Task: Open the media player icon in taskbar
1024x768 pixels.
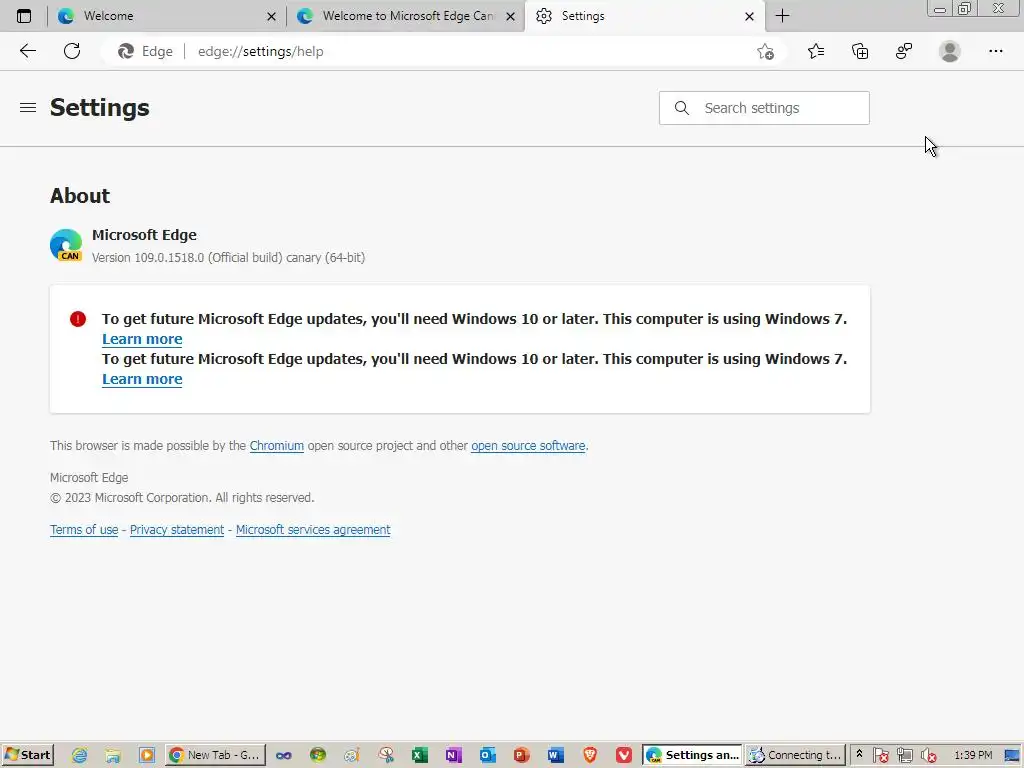Action: point(147,756)
